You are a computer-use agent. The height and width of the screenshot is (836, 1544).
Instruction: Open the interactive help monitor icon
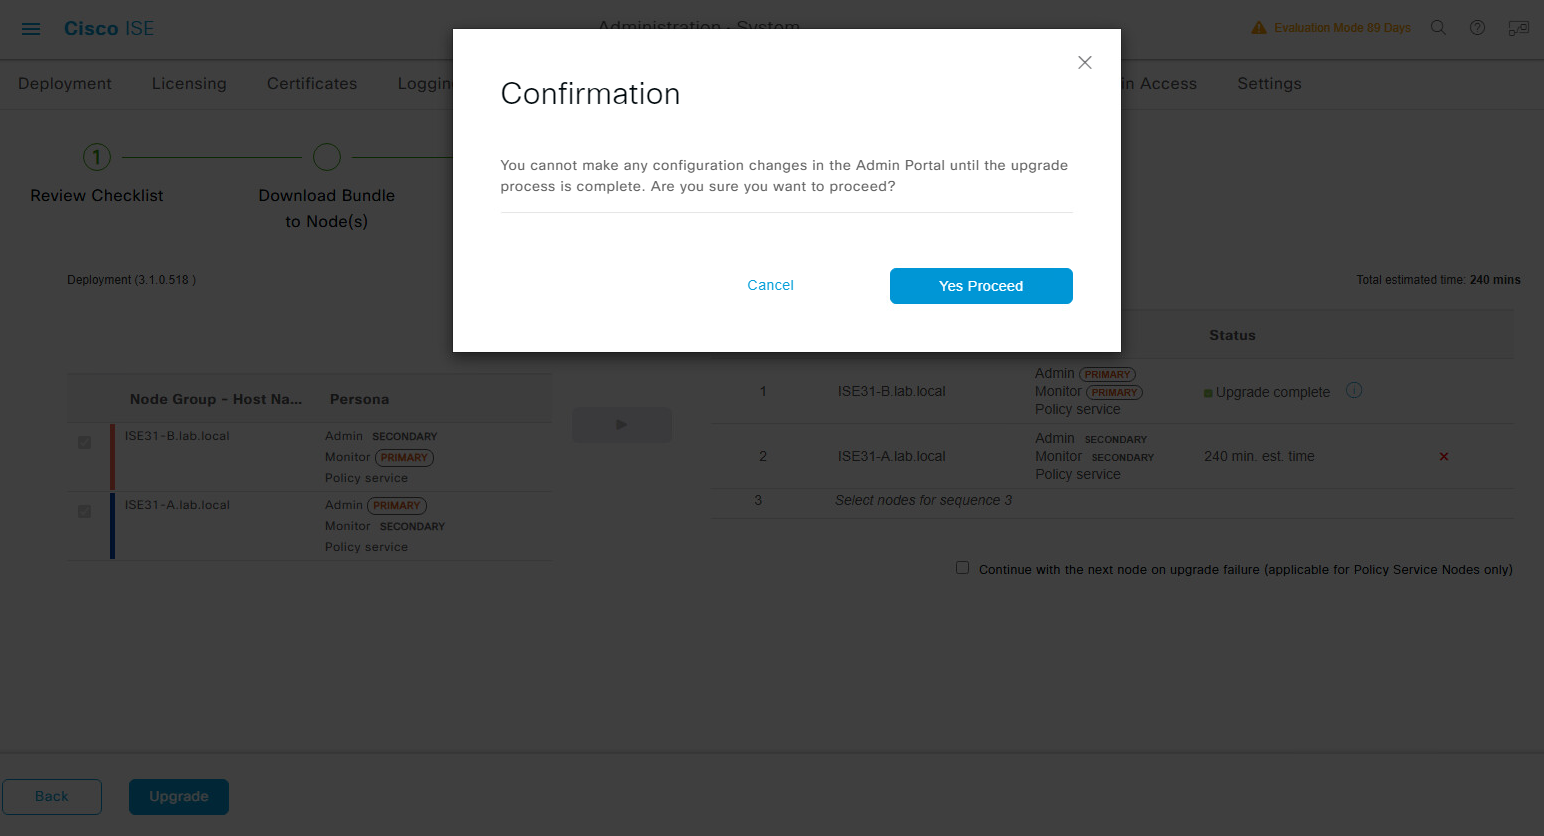(x=1519, y=28)
